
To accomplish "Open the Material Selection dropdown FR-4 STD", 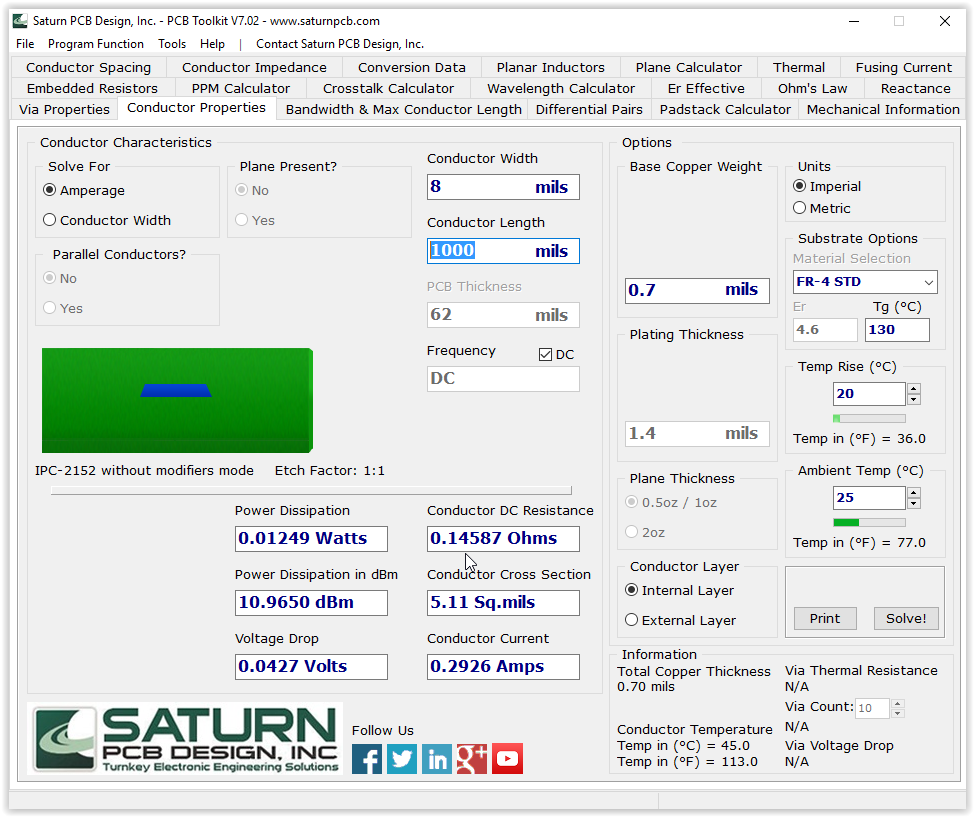I will pyautogui.click(x=865, y=282).
